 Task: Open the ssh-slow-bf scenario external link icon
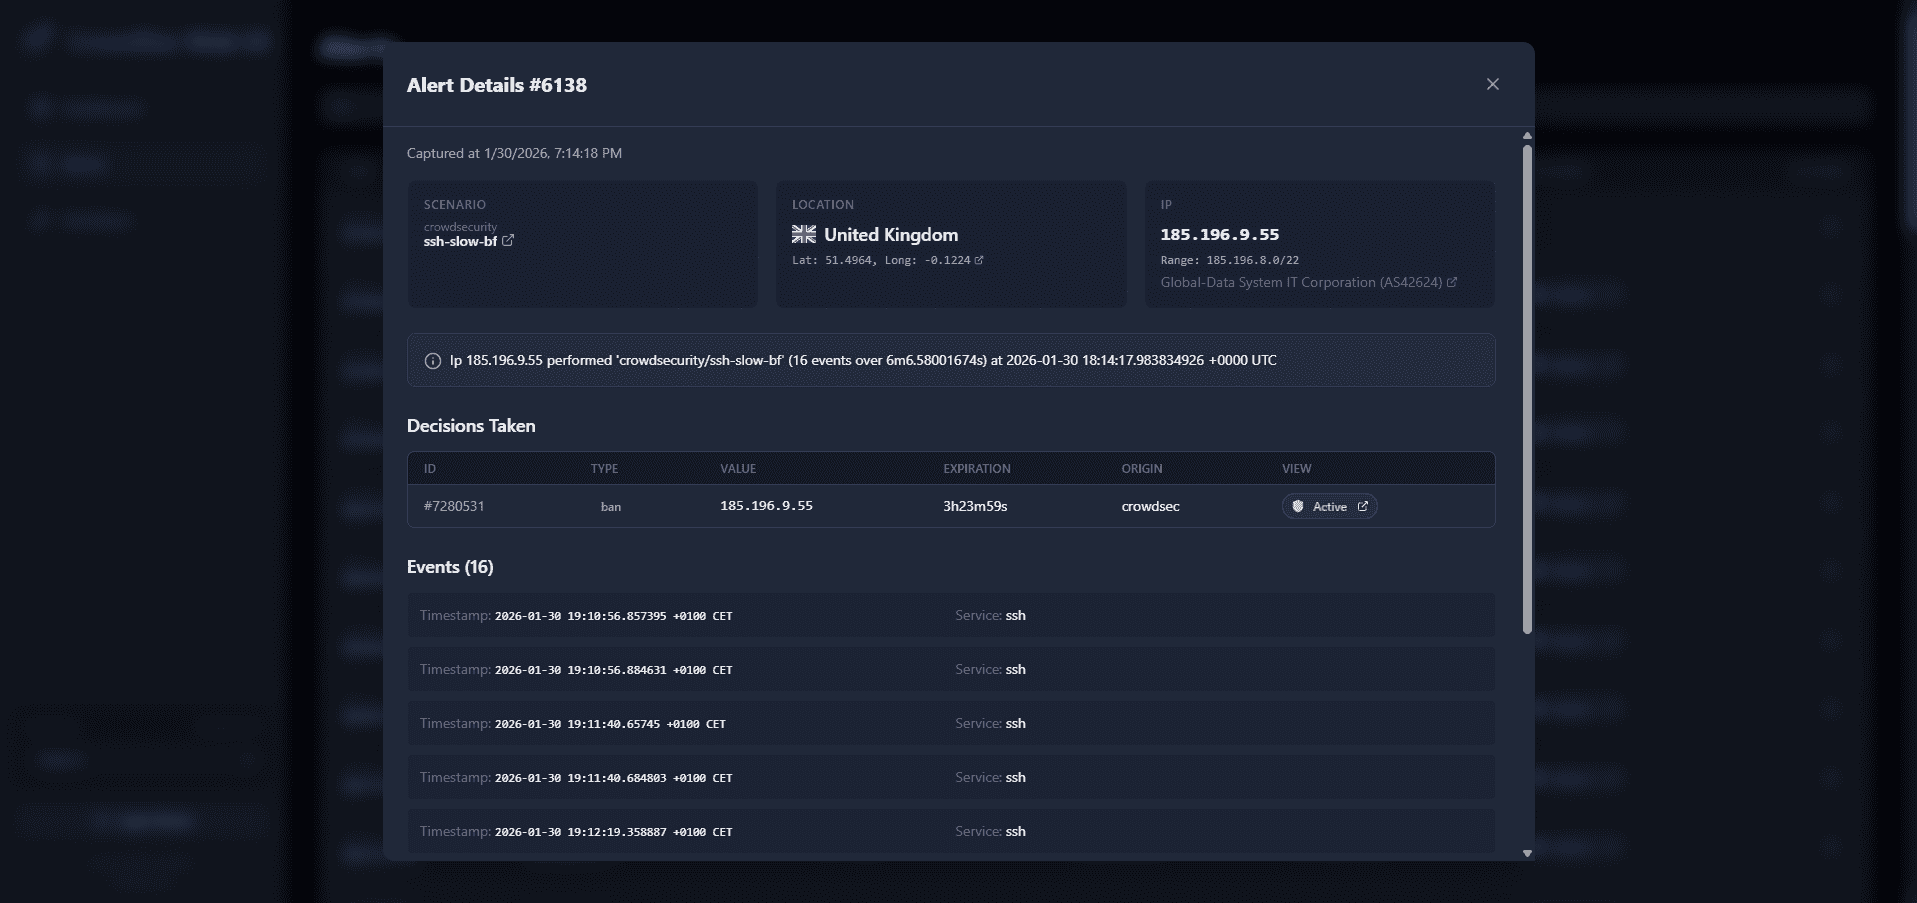click(x=508, y=240)
